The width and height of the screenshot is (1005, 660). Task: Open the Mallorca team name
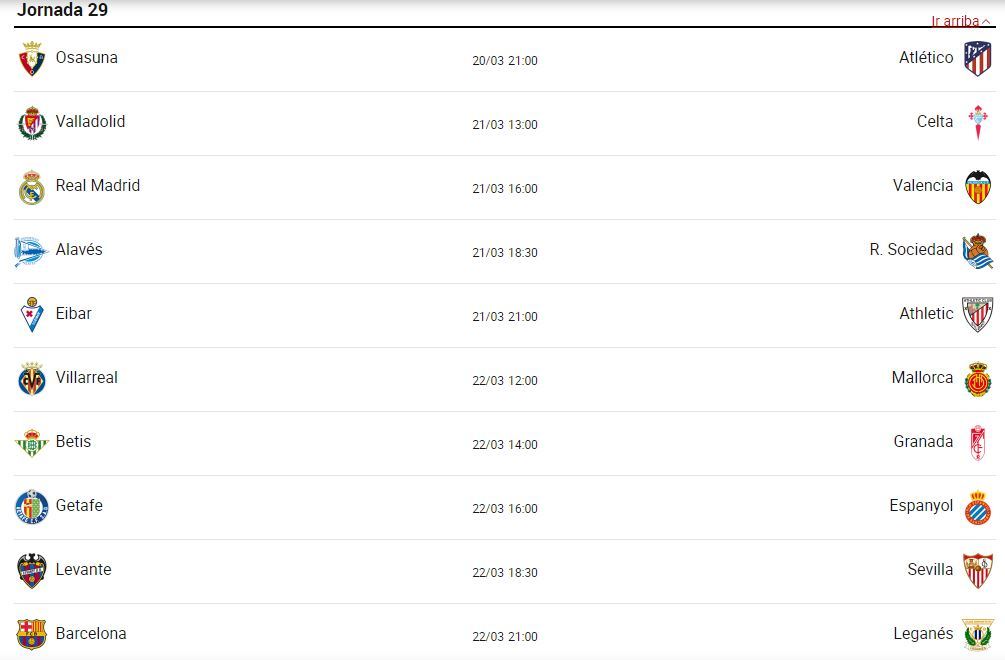coord(922,378)
